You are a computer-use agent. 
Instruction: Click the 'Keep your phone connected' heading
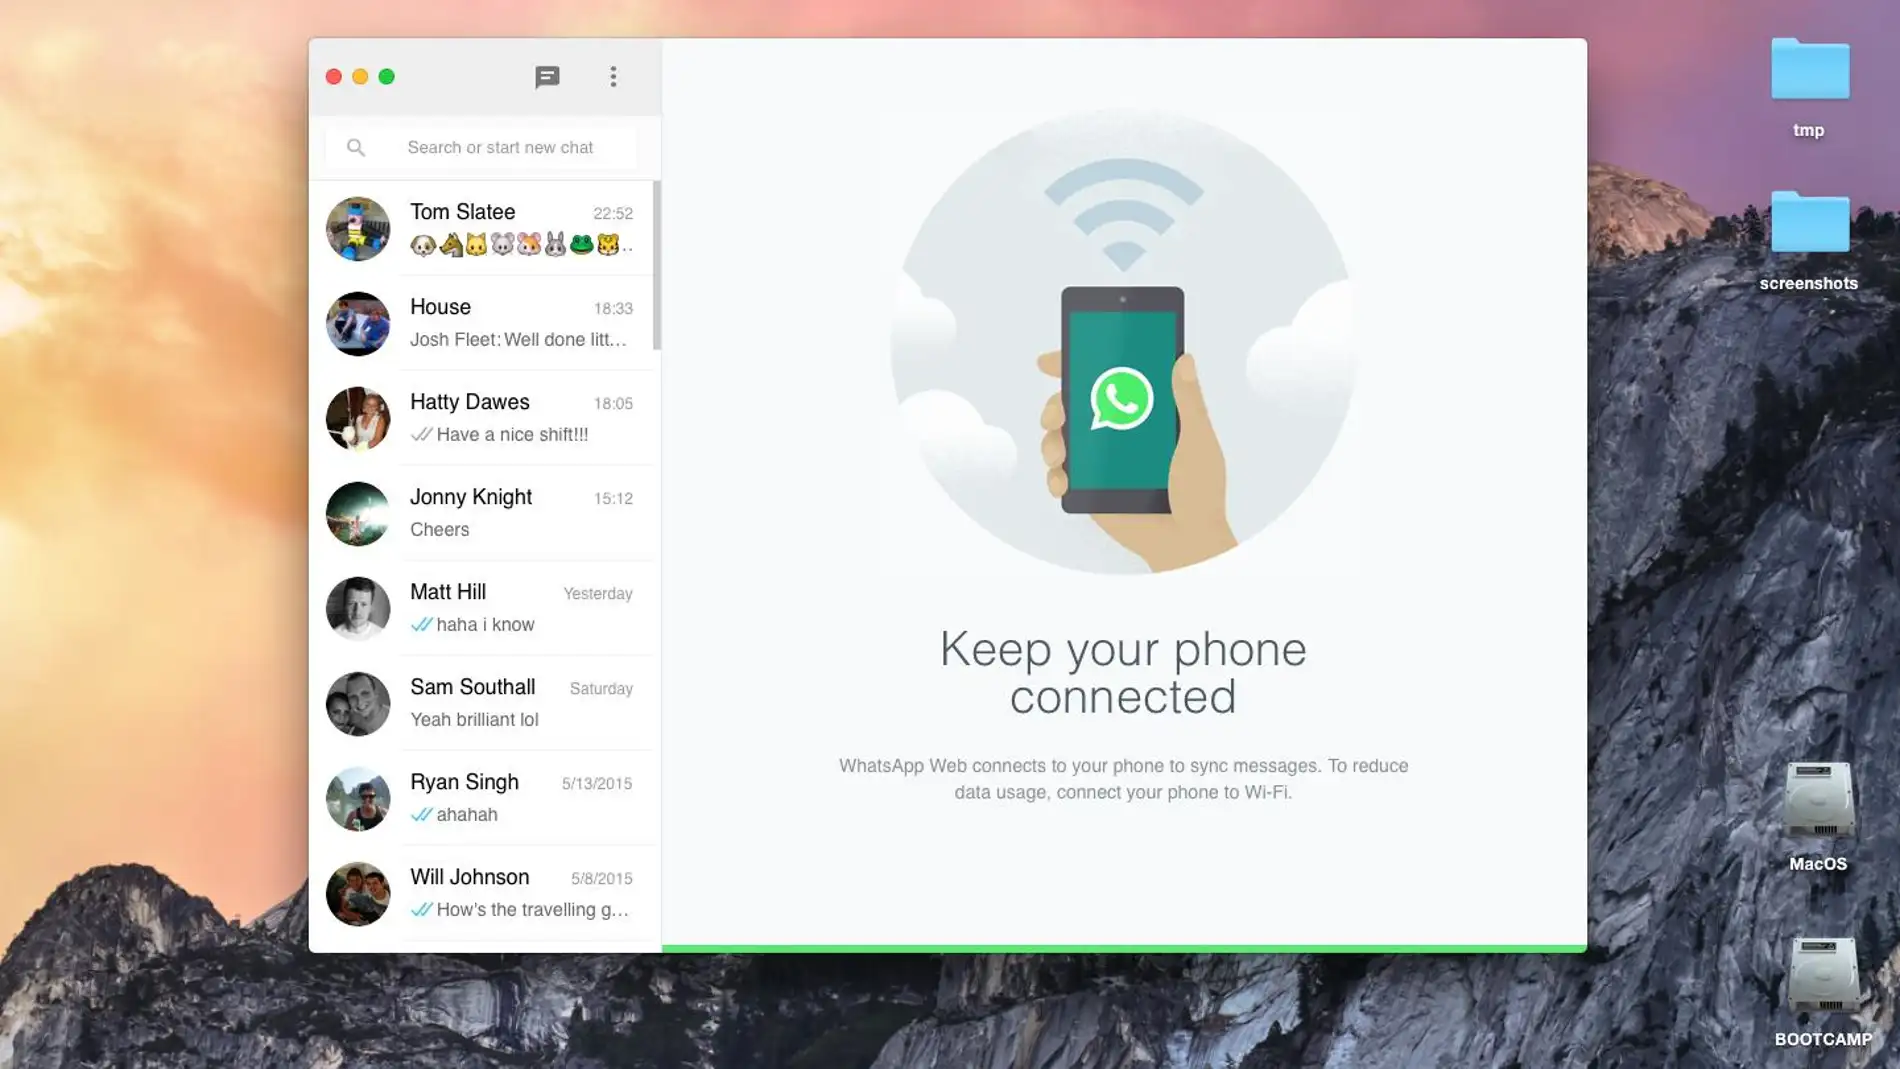(1123, 673)
